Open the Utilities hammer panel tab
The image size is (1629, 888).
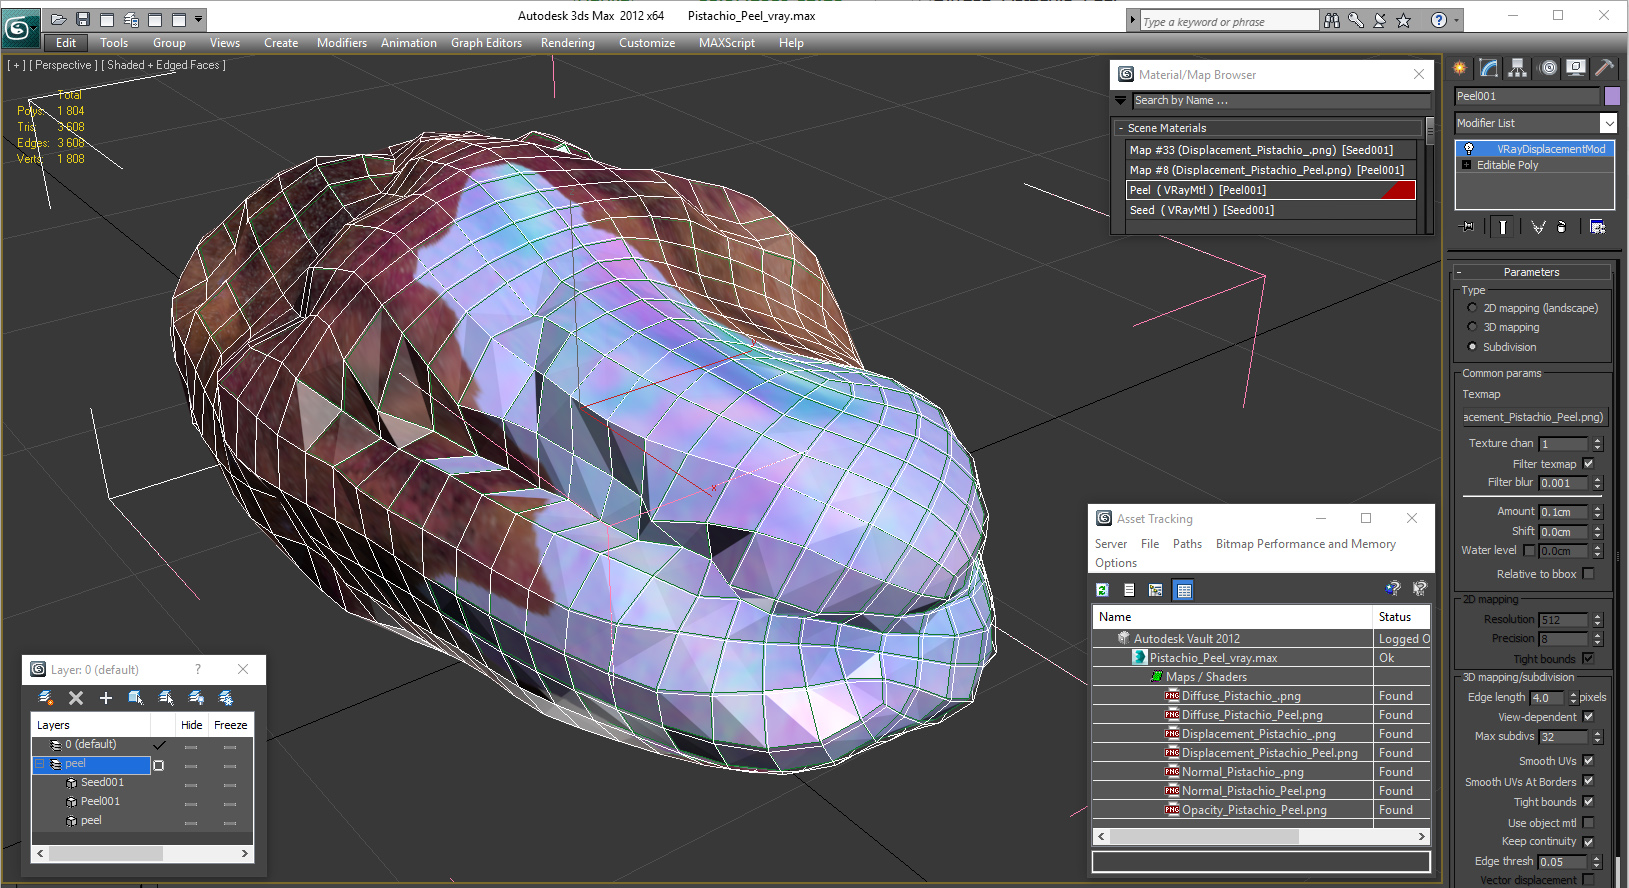1604,68
